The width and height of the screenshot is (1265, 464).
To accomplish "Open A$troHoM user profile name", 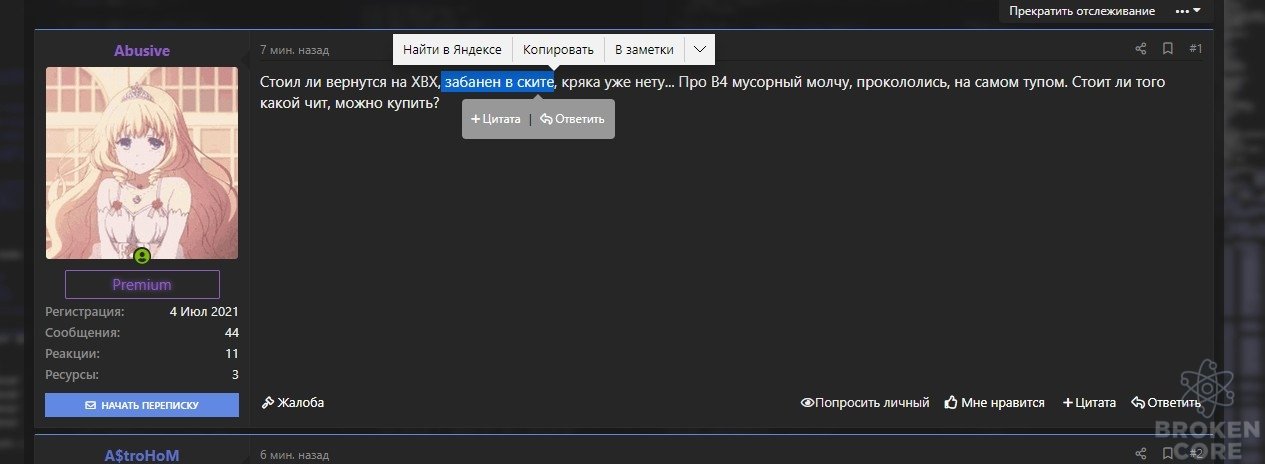I will [x=142, y=455].
